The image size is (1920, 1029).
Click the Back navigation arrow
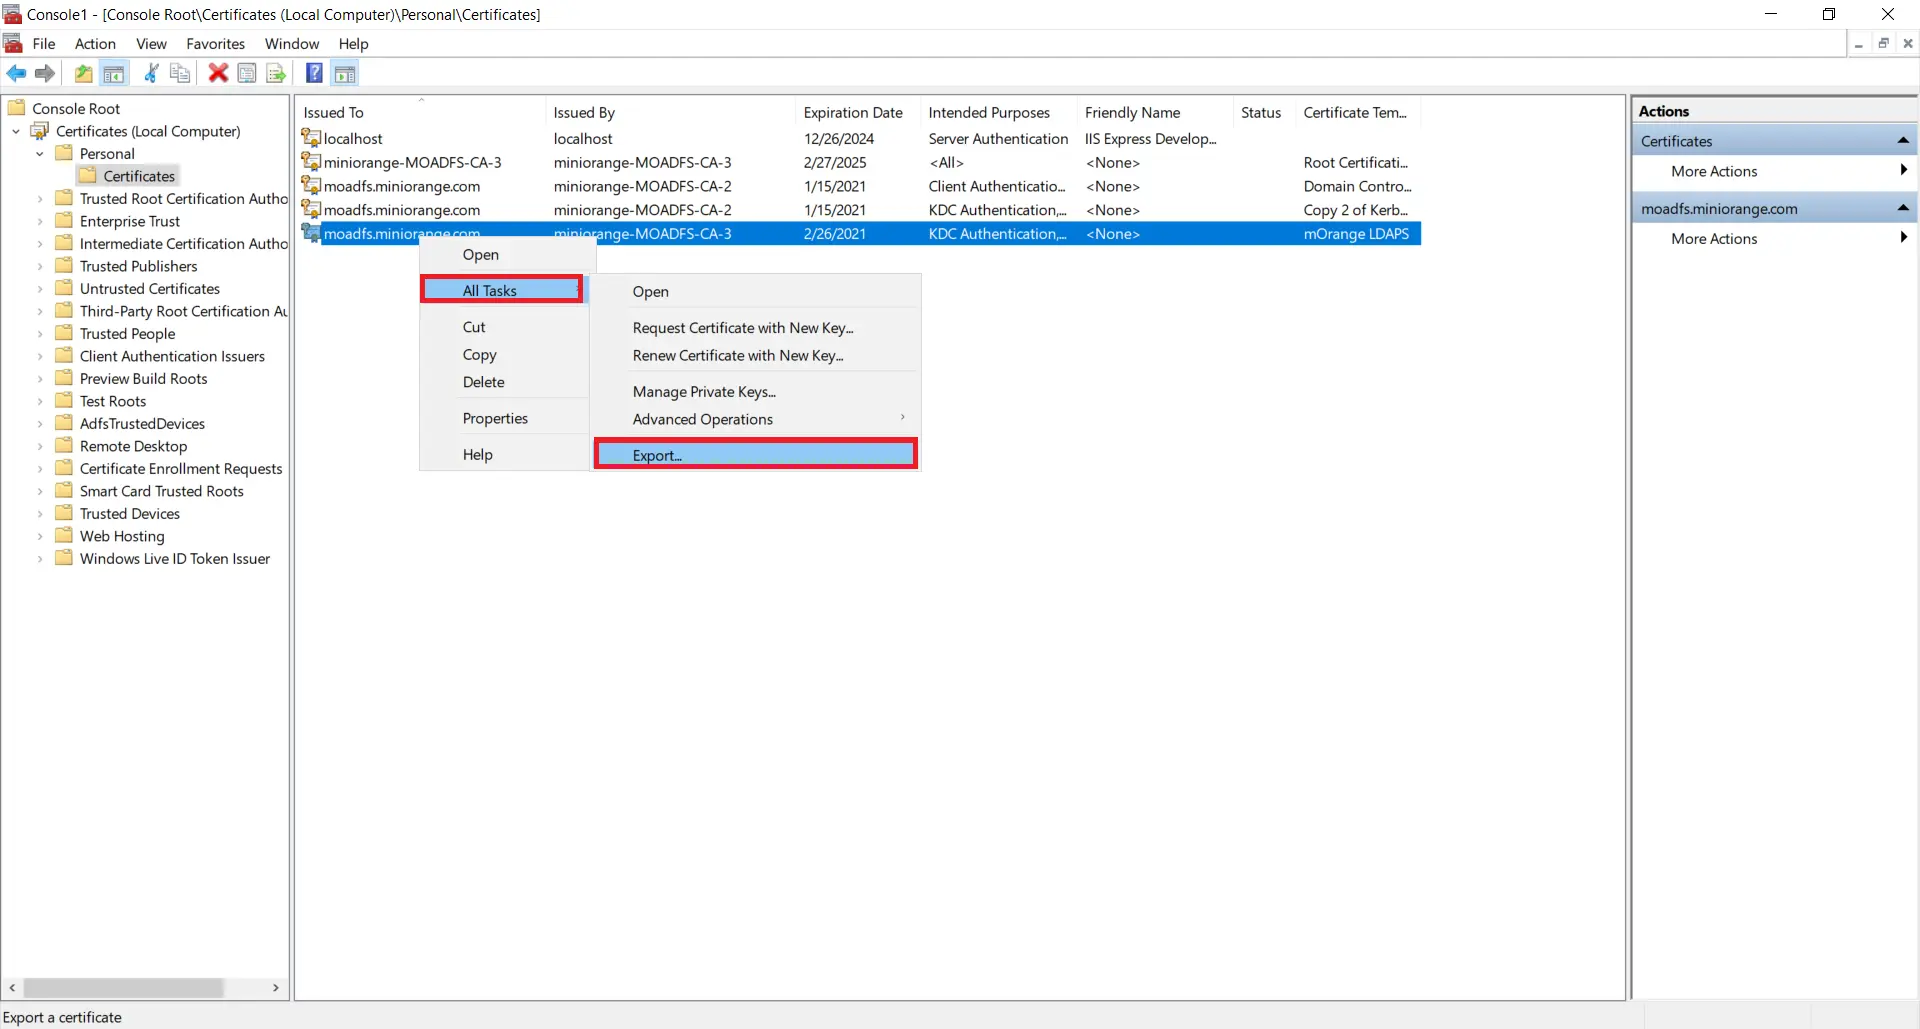(16, 73)
